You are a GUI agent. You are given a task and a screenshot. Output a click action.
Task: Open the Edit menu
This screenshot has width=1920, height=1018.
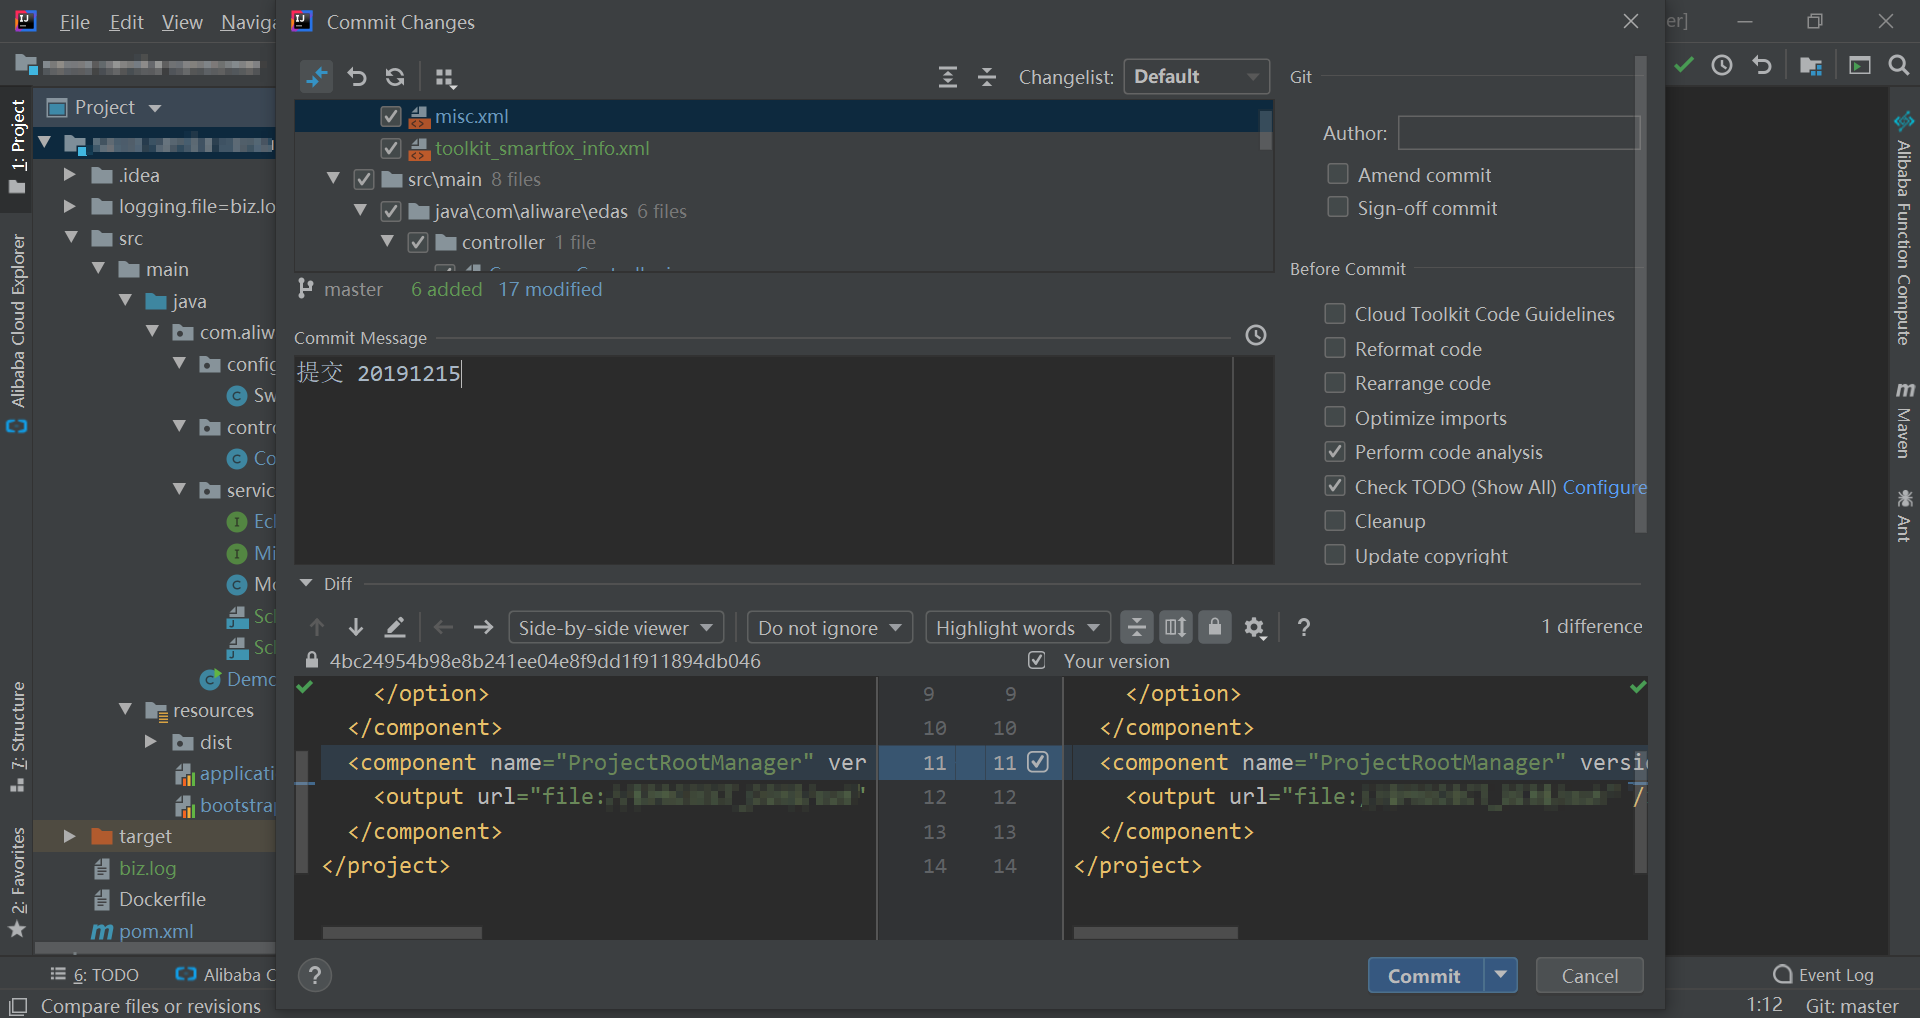coord(126,22)
